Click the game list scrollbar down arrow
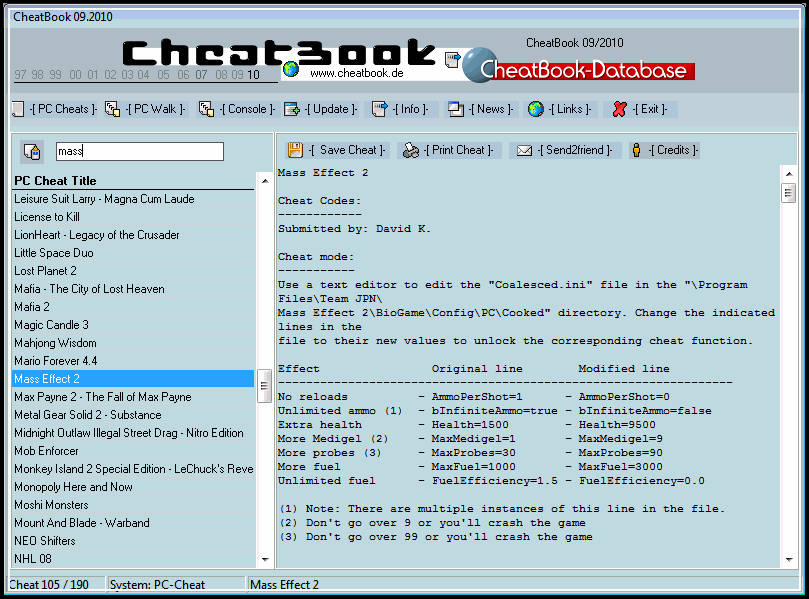This screenshot has width=809, height=599. click(265, 559)
